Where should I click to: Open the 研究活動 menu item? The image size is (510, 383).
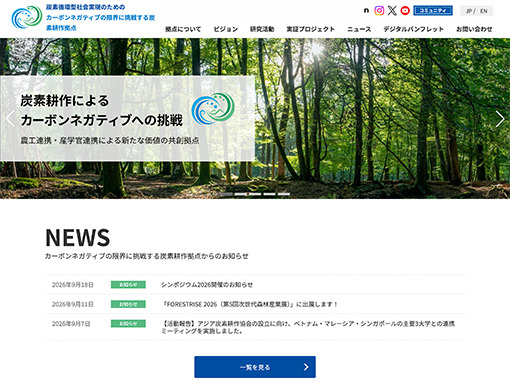pyautogui.click(x=262, y=29)
